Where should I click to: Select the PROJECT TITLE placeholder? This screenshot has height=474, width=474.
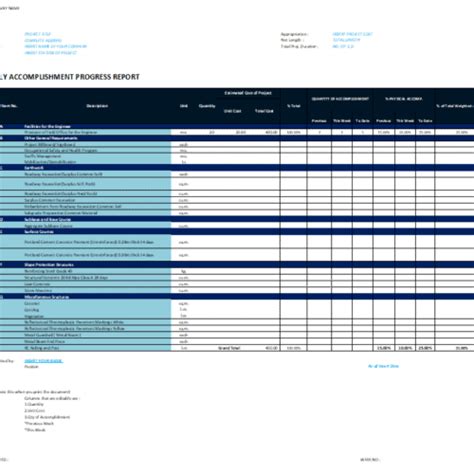[x=37, y=34]
